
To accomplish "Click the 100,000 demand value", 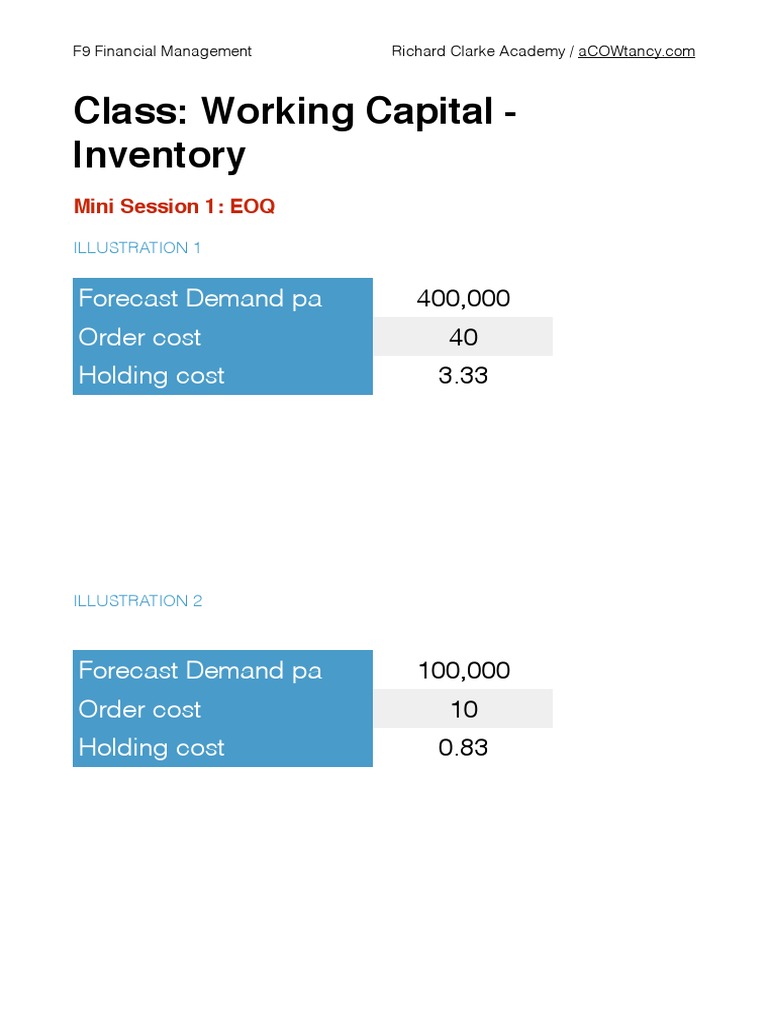I will [x=463, y=670].
